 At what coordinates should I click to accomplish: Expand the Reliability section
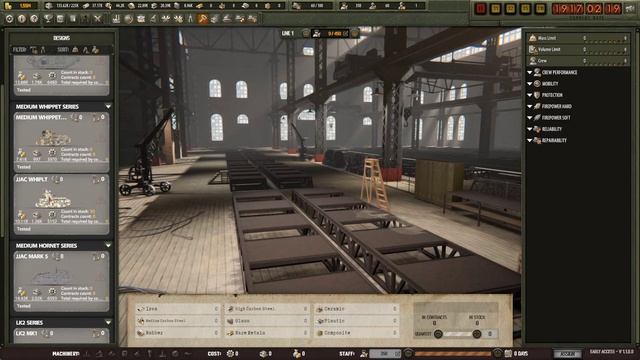tap(530, 129)
